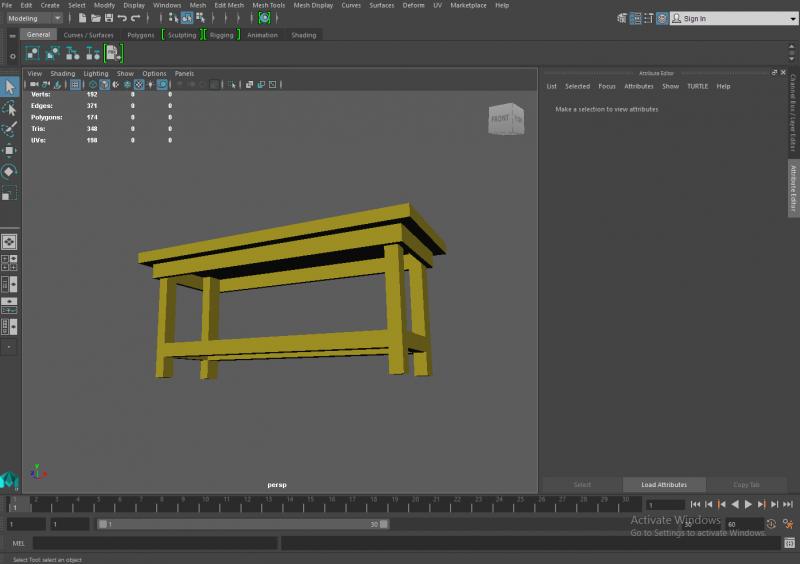
Task: Open the Modeling menu set dropdown
Action: click(x=35, y=18)
